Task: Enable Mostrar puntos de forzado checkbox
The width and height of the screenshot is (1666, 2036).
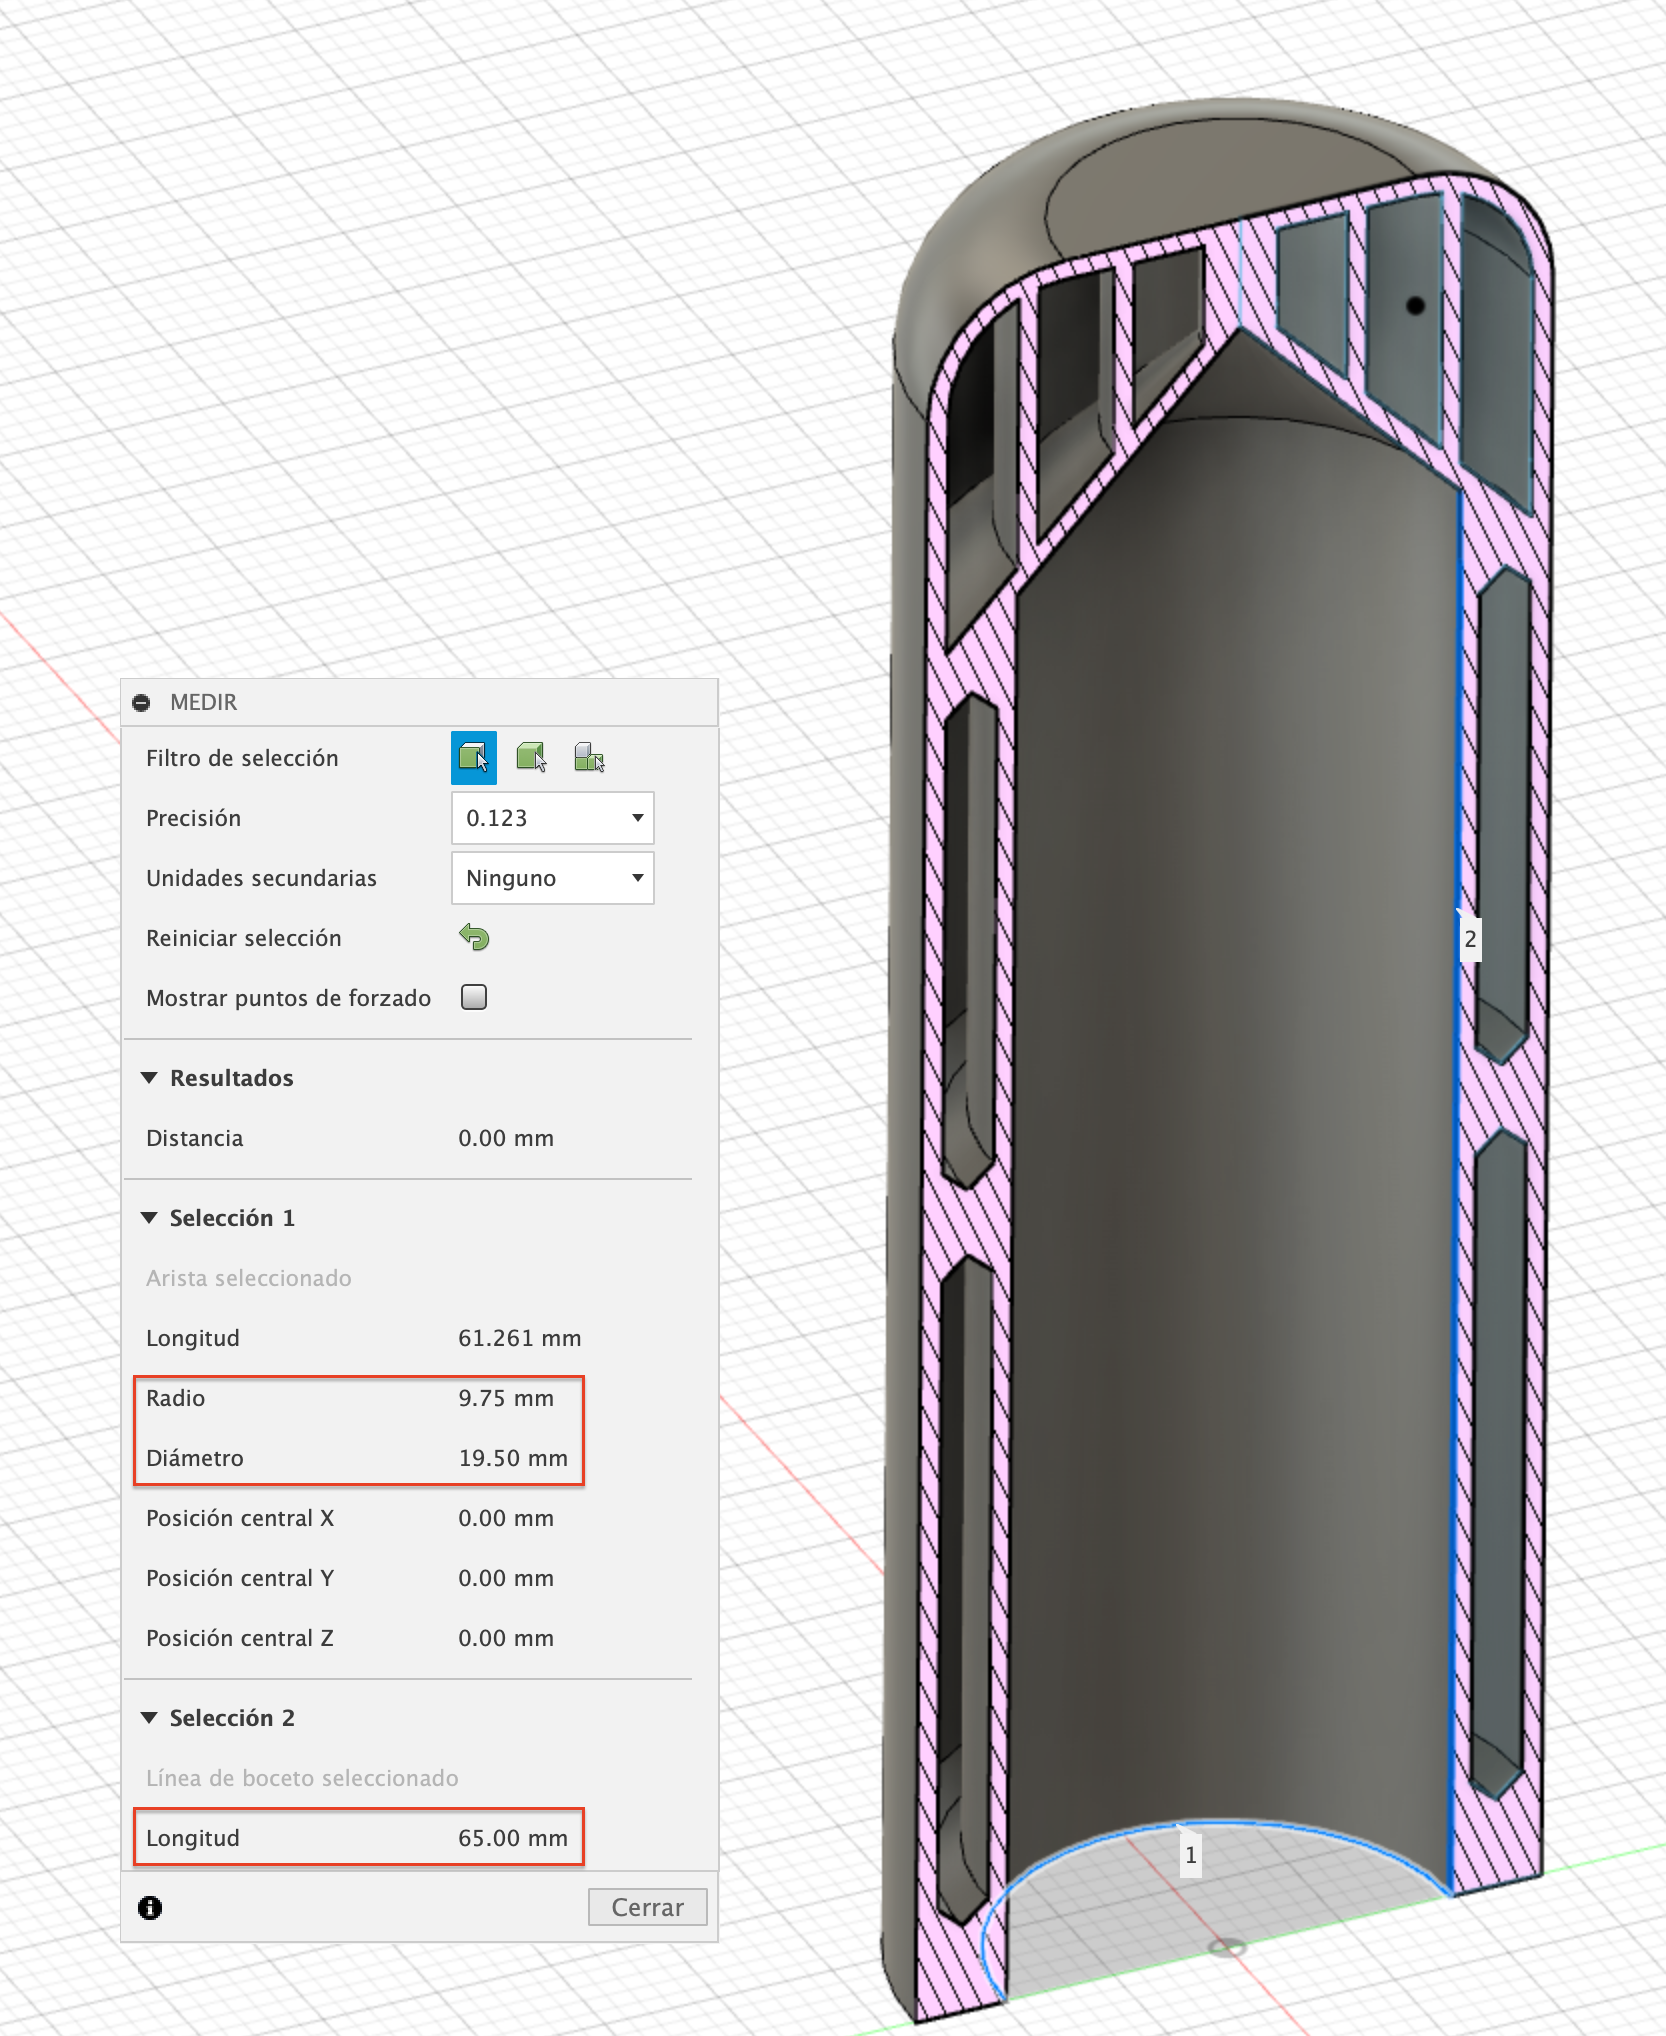Action: click(474, 997)
